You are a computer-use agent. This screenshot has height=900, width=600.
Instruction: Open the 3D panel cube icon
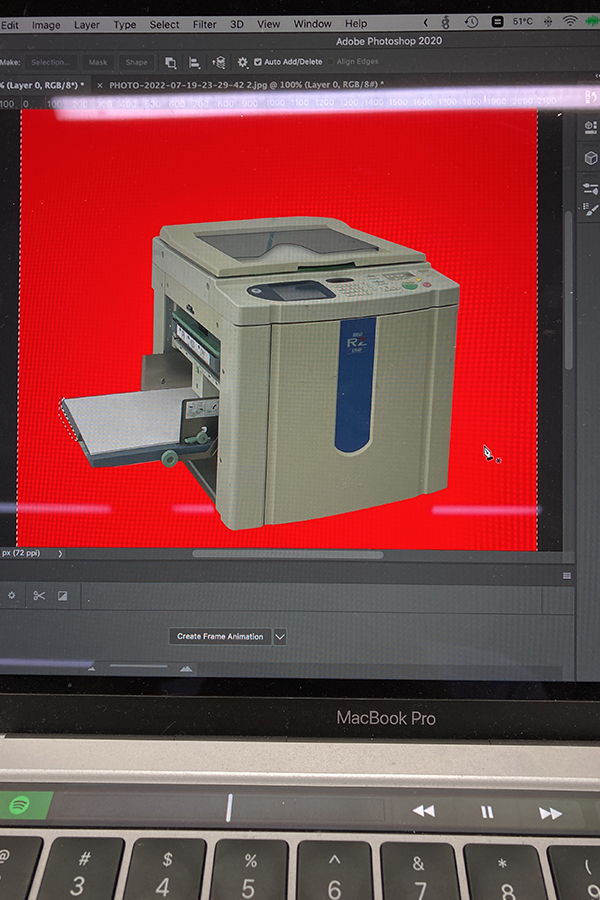coord(590,158)
